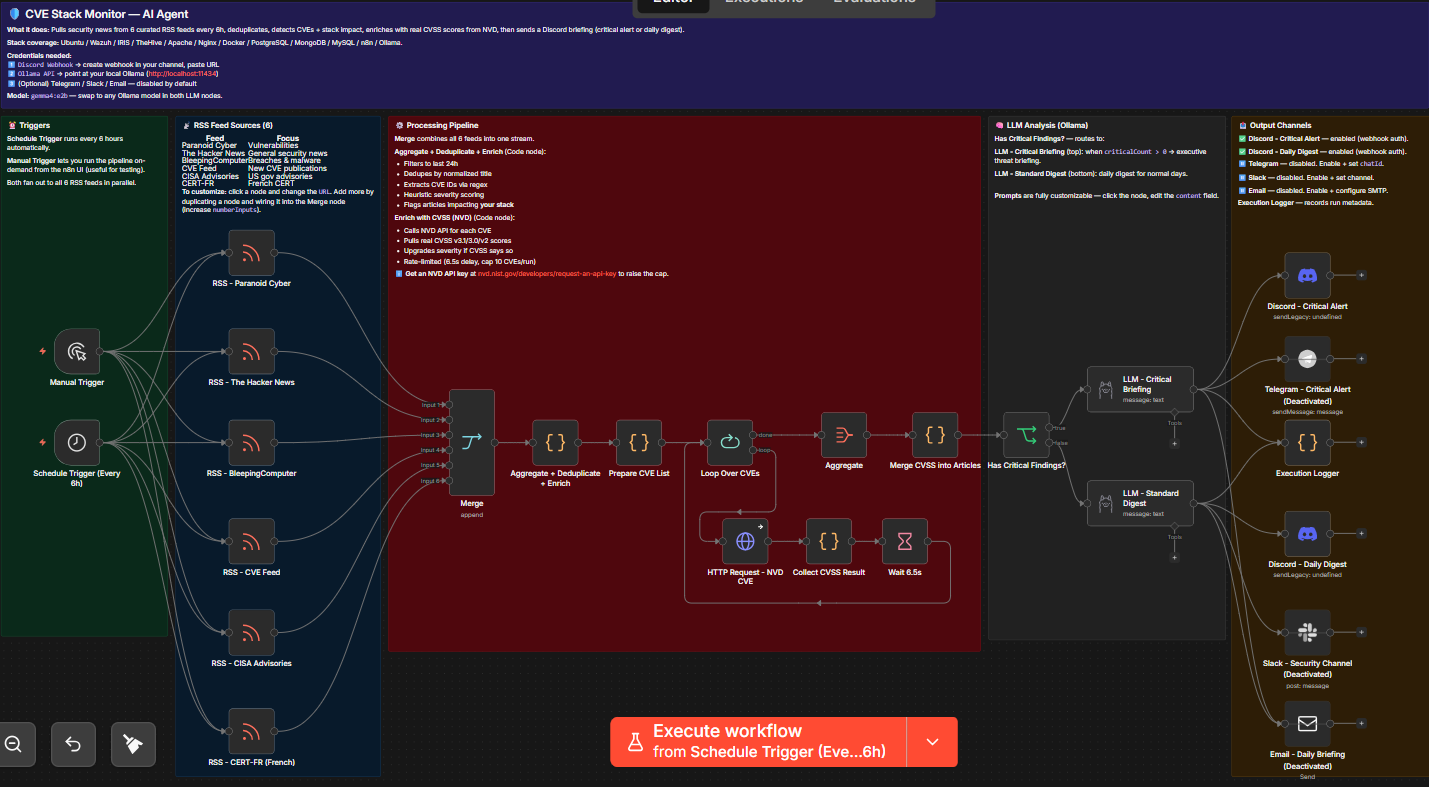Add node after Execution Logger output
The height and width of the screenshot is (787, 1429).
(1361, 442)
